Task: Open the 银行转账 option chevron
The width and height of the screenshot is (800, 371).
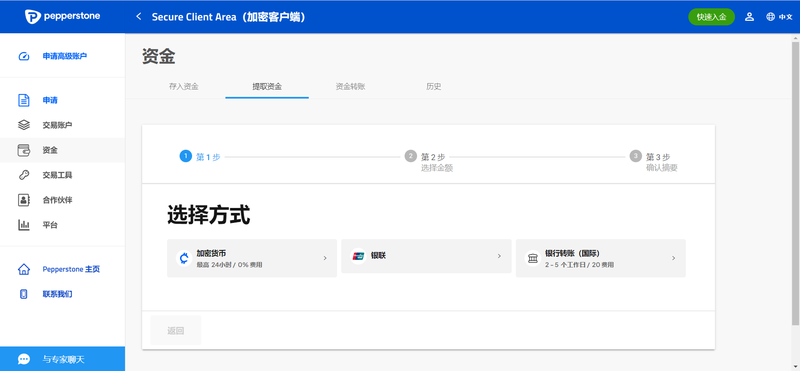Action: coord(673,258)
